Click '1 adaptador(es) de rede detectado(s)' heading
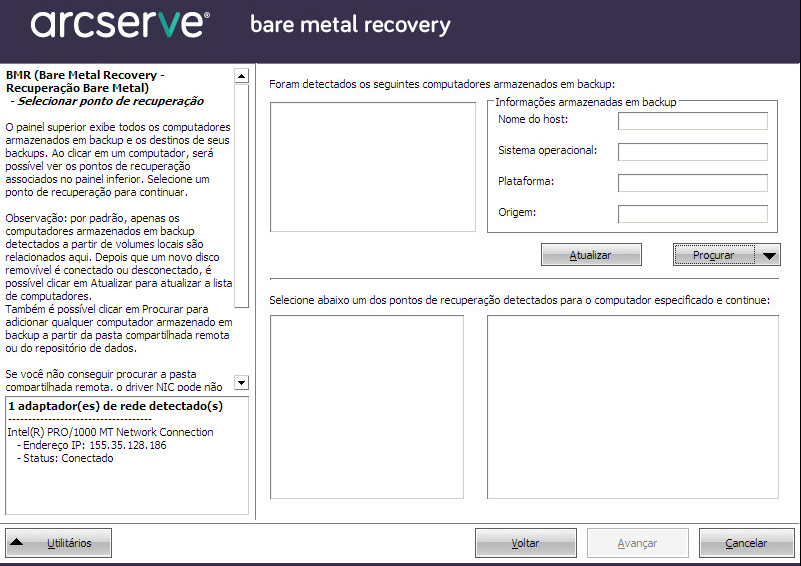801x566 pixels. [115, 406]
